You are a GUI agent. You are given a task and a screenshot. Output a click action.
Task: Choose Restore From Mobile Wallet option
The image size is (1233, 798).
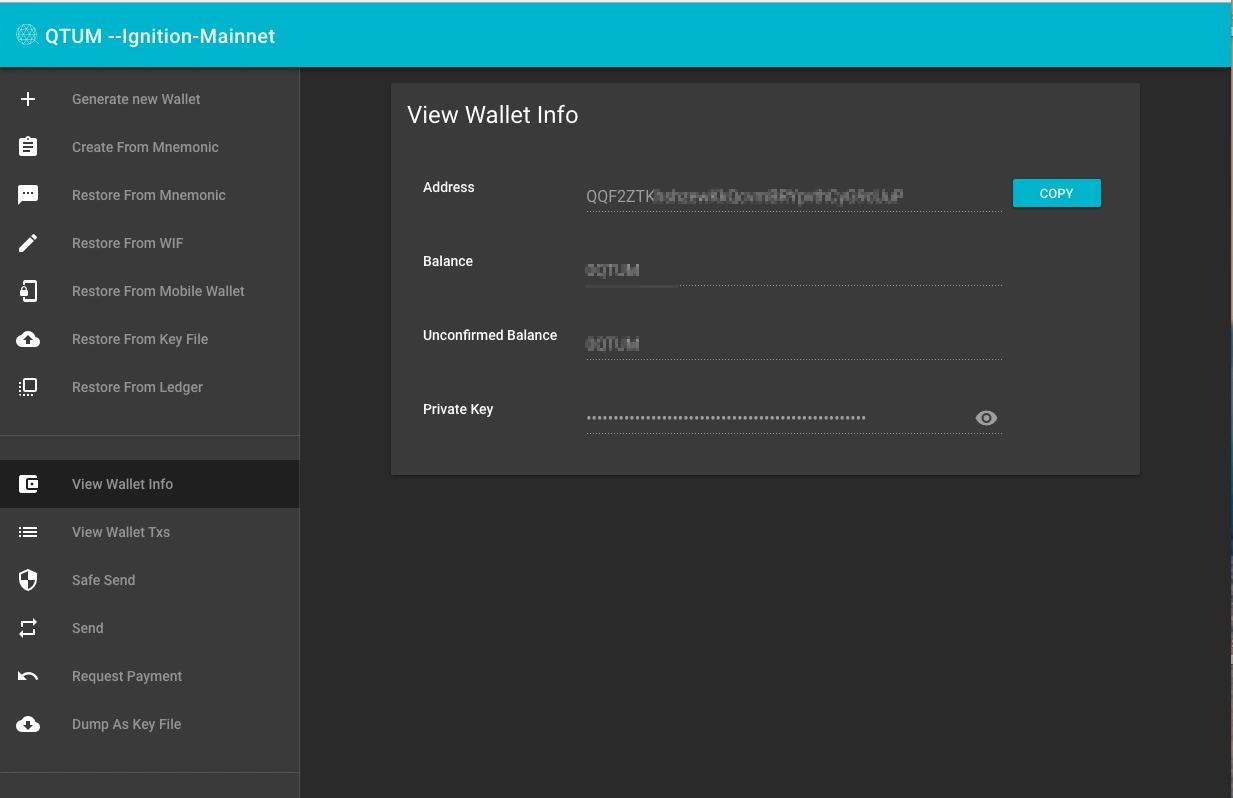[x=149, y=291]
